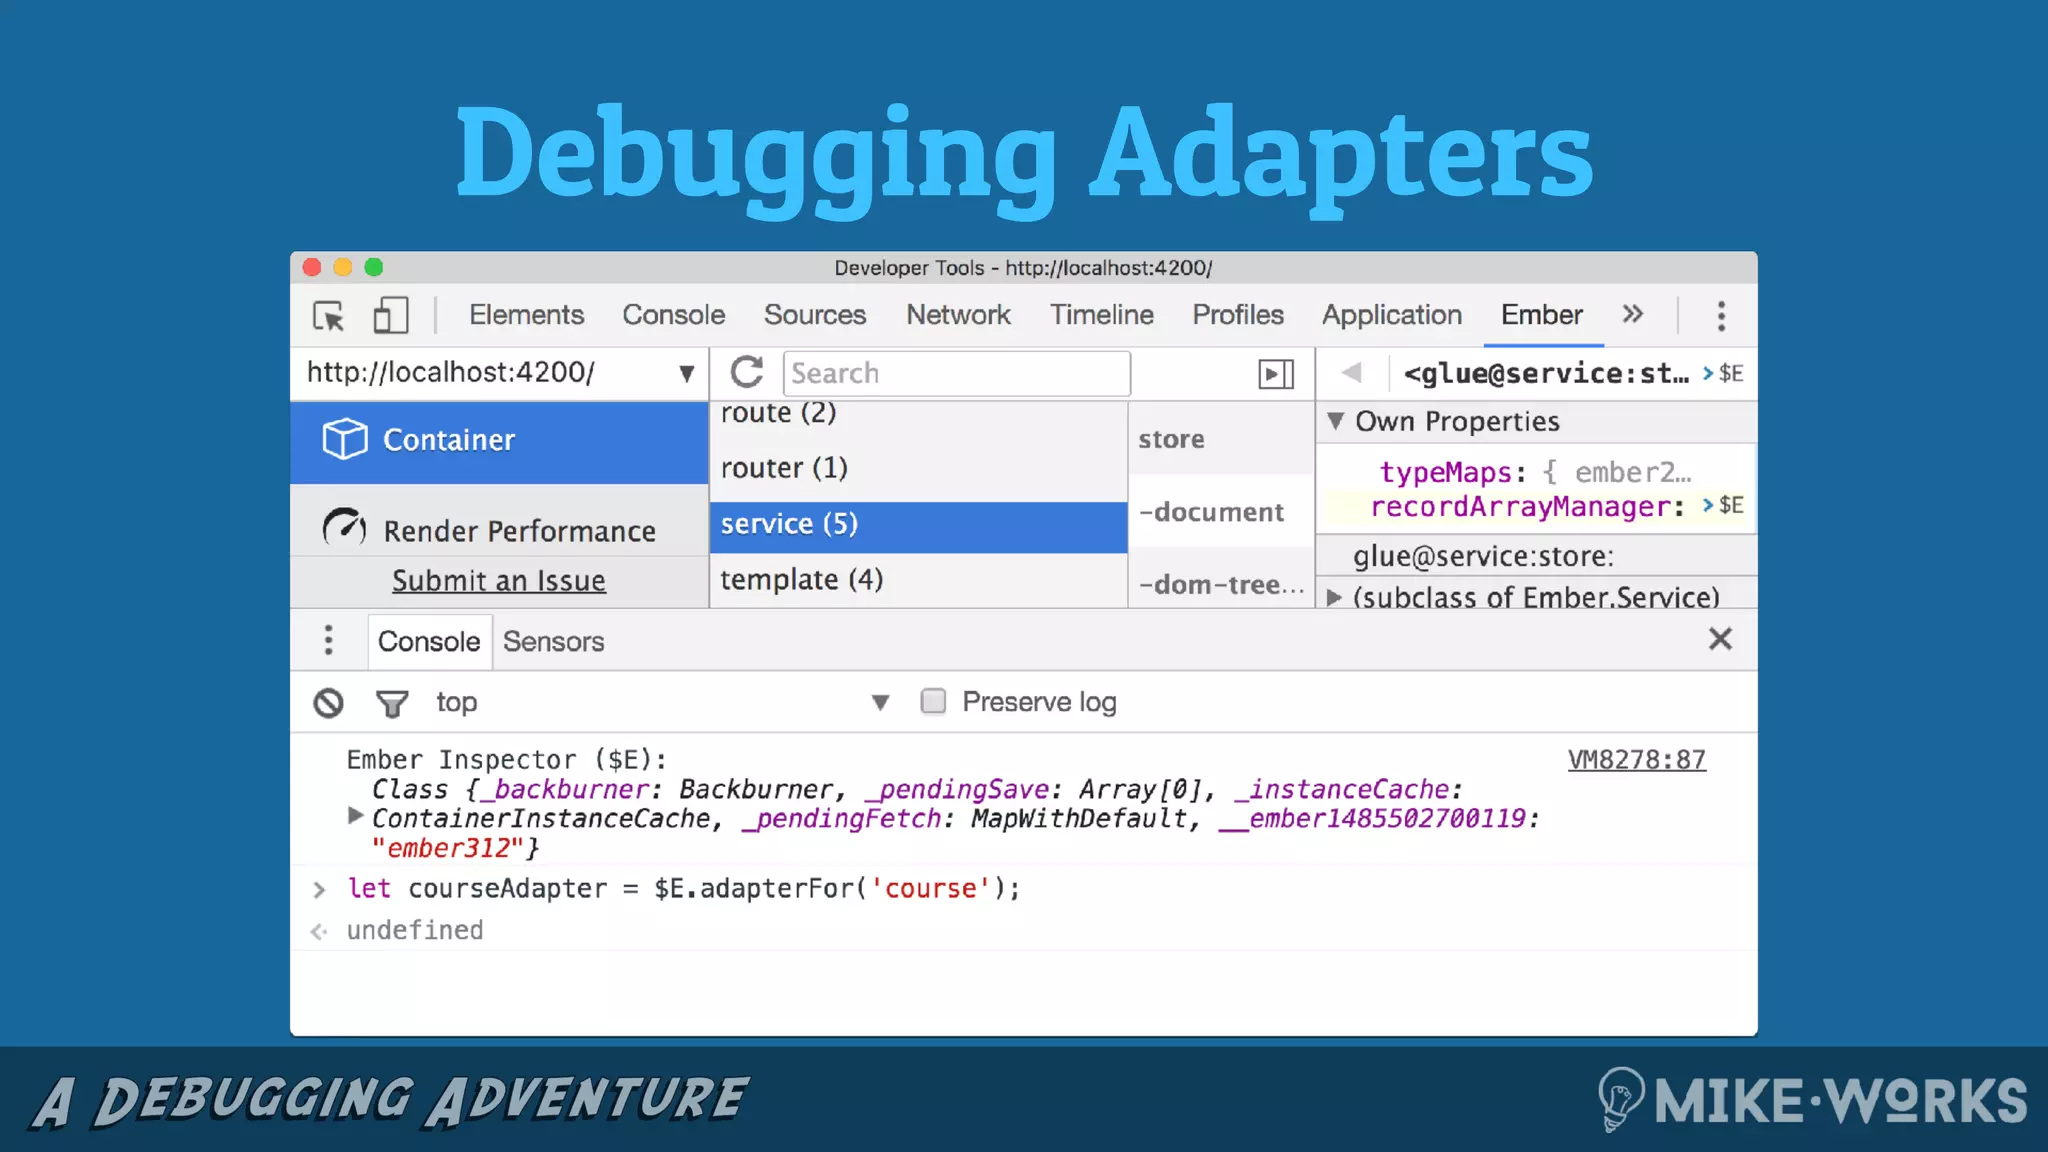The width and height of the screenshot is (2048, 1152).
Task: Select the service (5) type
Action: click(x=918, y=525)
